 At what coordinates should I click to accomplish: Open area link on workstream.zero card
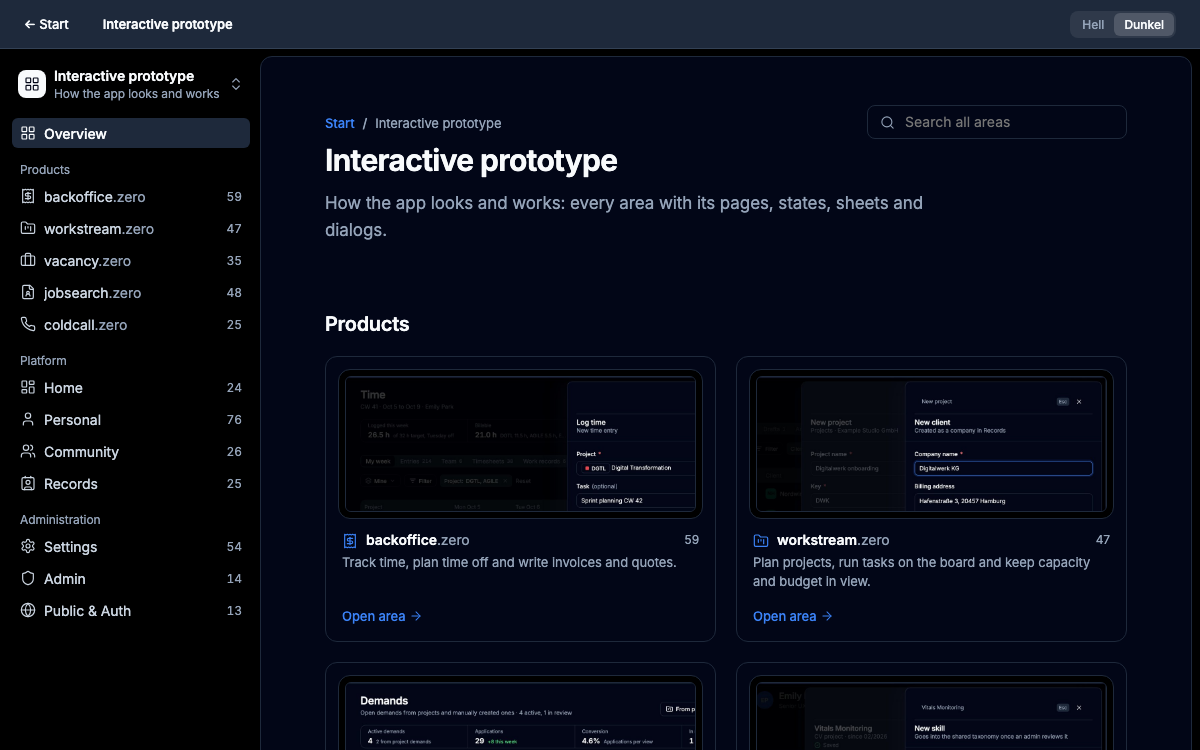(793, 616)
